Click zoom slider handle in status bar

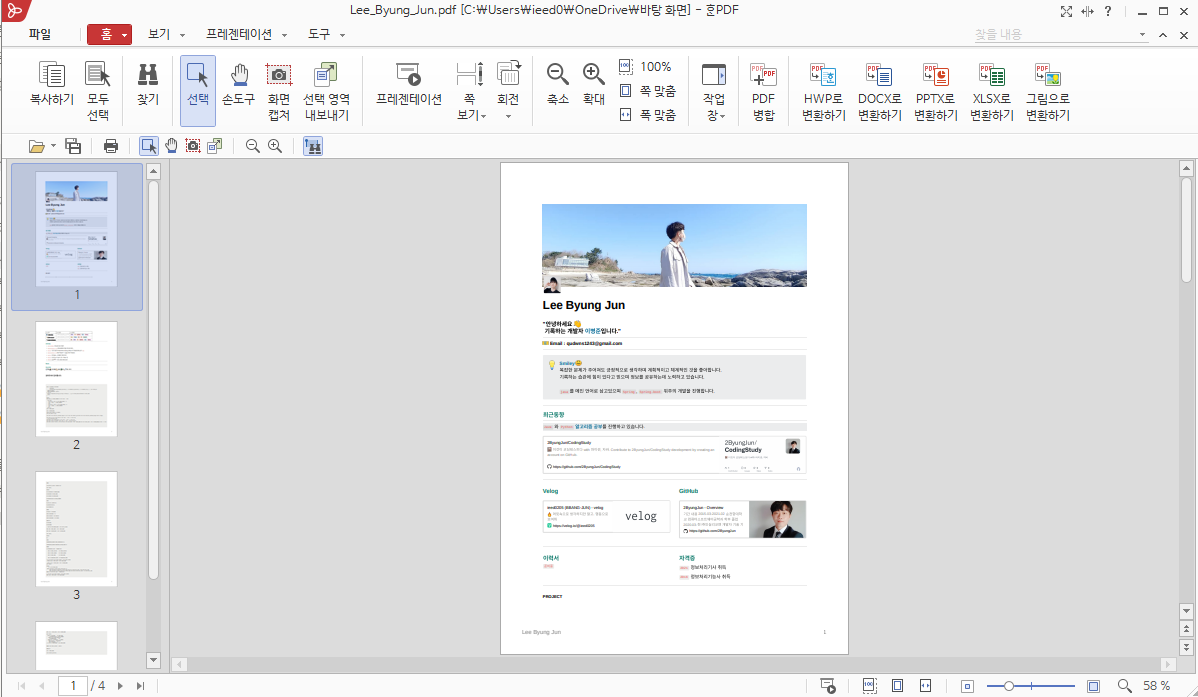(1009, 686)
